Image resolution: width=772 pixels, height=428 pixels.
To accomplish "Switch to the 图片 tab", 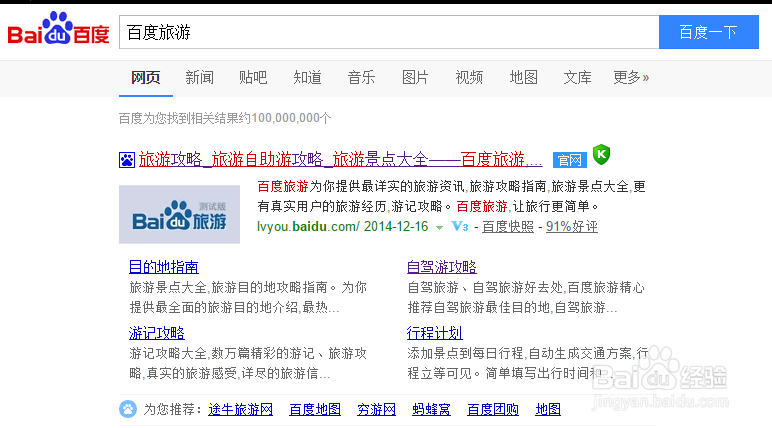I will [x=415, y=77].
